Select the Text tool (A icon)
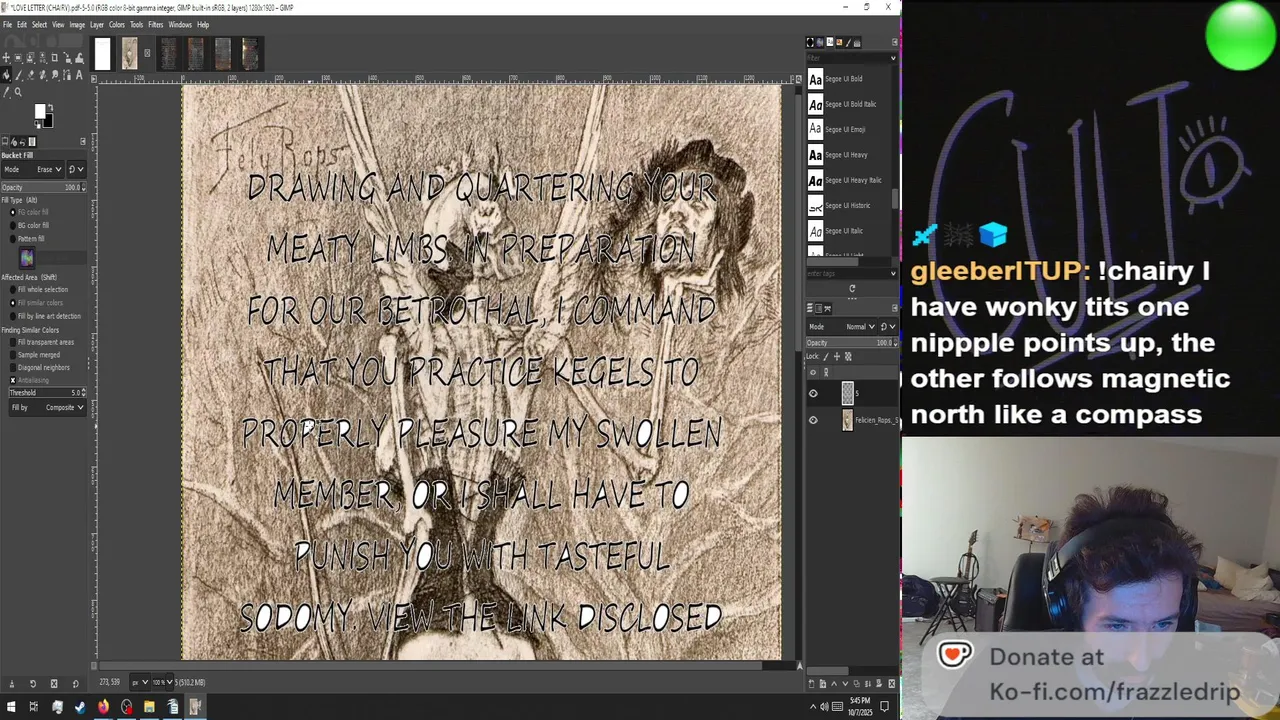The height and width of the screenshot is (720, 1280). pyautogui.click(x=79, y=74)
